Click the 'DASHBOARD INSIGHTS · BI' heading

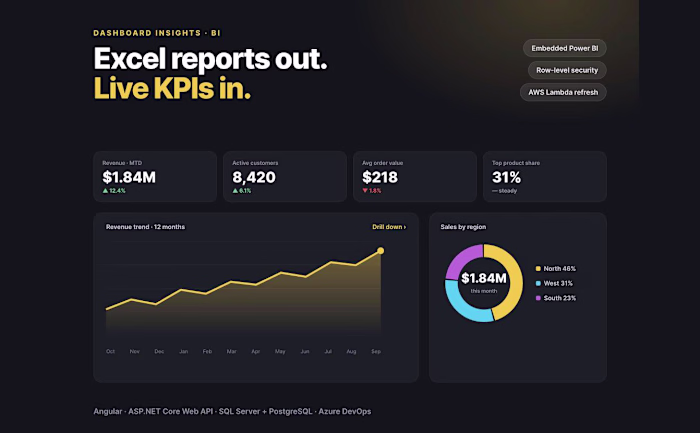pos(157,33)
